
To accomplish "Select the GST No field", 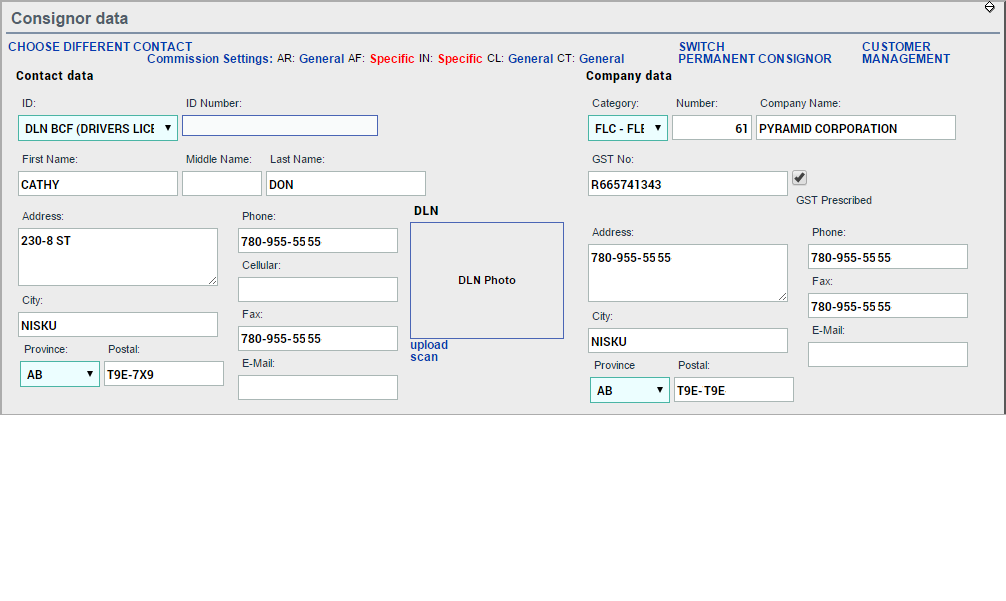I will [688, 184].
